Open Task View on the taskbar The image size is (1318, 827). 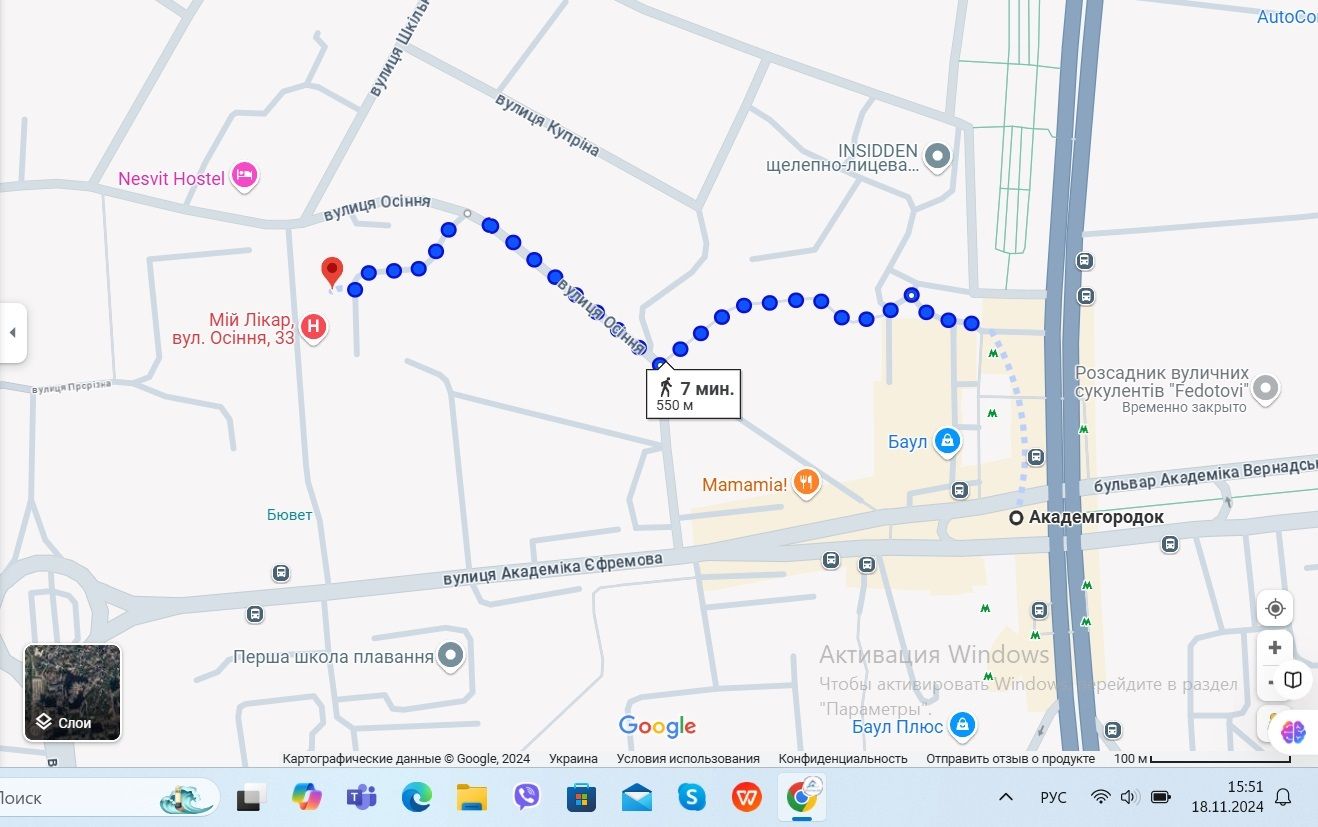point(249,798)
